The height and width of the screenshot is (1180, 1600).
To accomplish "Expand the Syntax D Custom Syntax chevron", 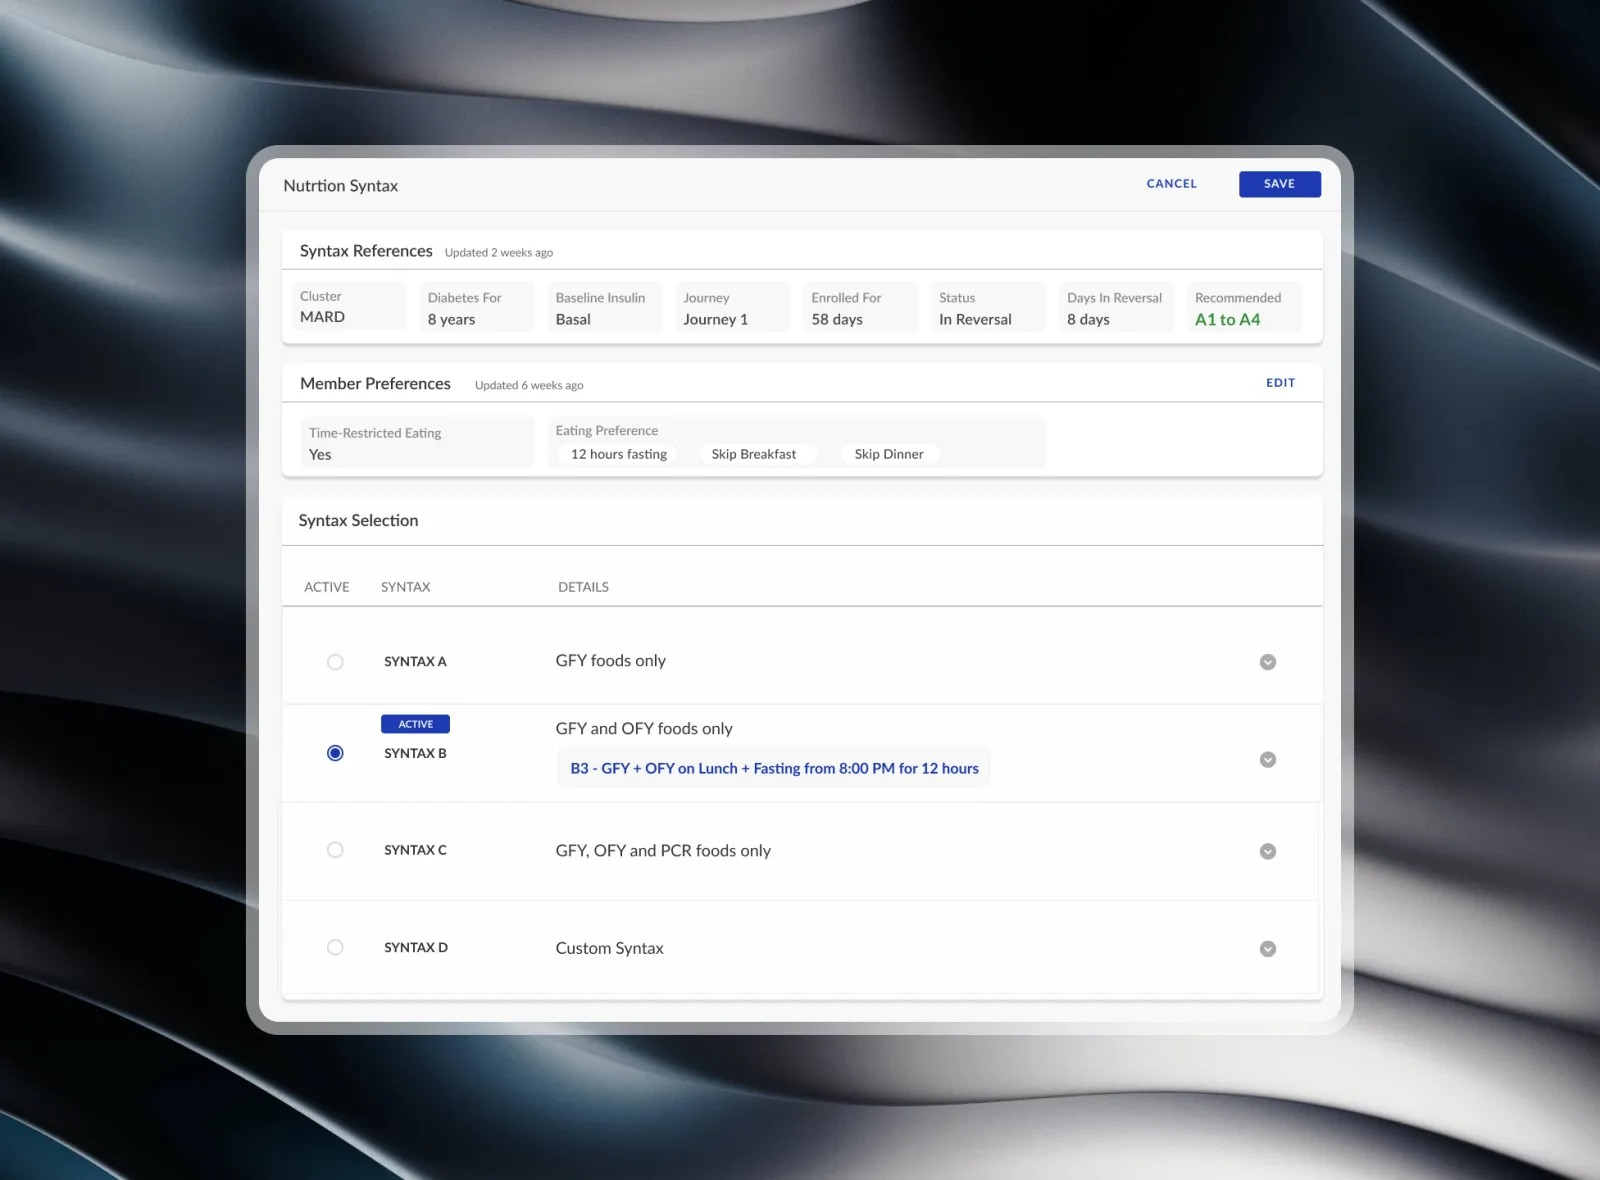I will pos(1268,949).
